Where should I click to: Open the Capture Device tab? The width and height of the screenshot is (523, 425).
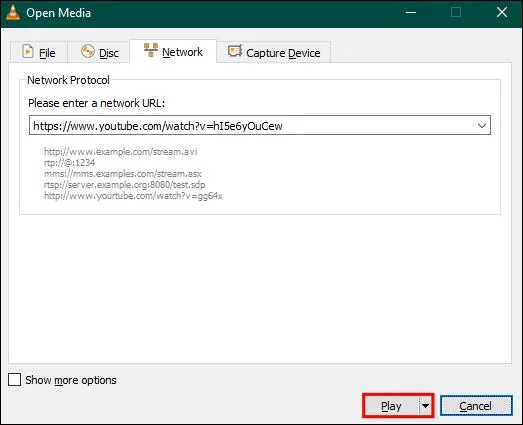point(274,52)
